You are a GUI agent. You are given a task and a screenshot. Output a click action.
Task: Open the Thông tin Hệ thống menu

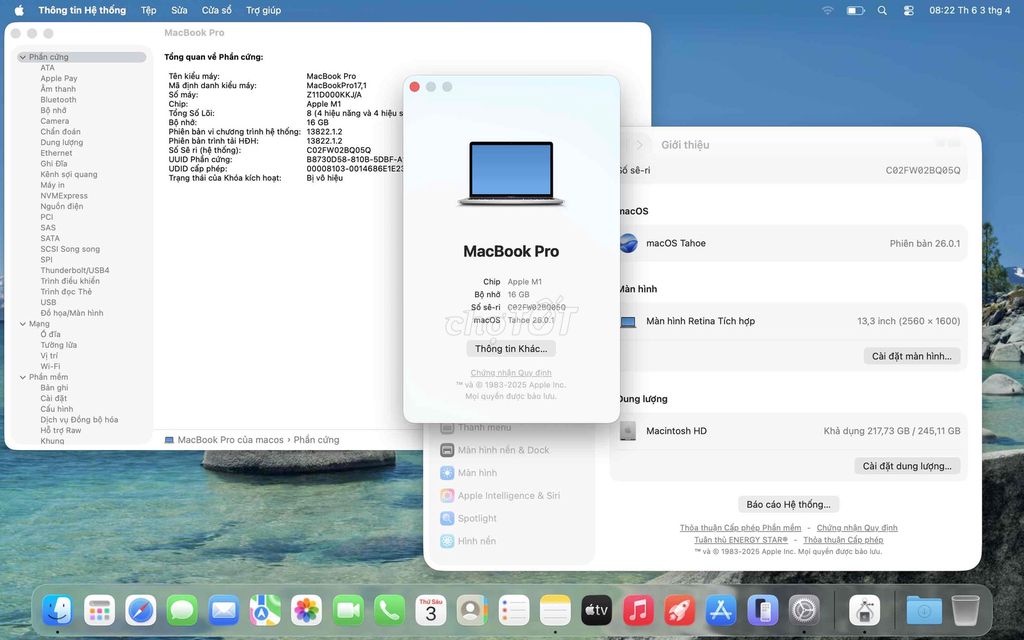[x=82, y=10]
